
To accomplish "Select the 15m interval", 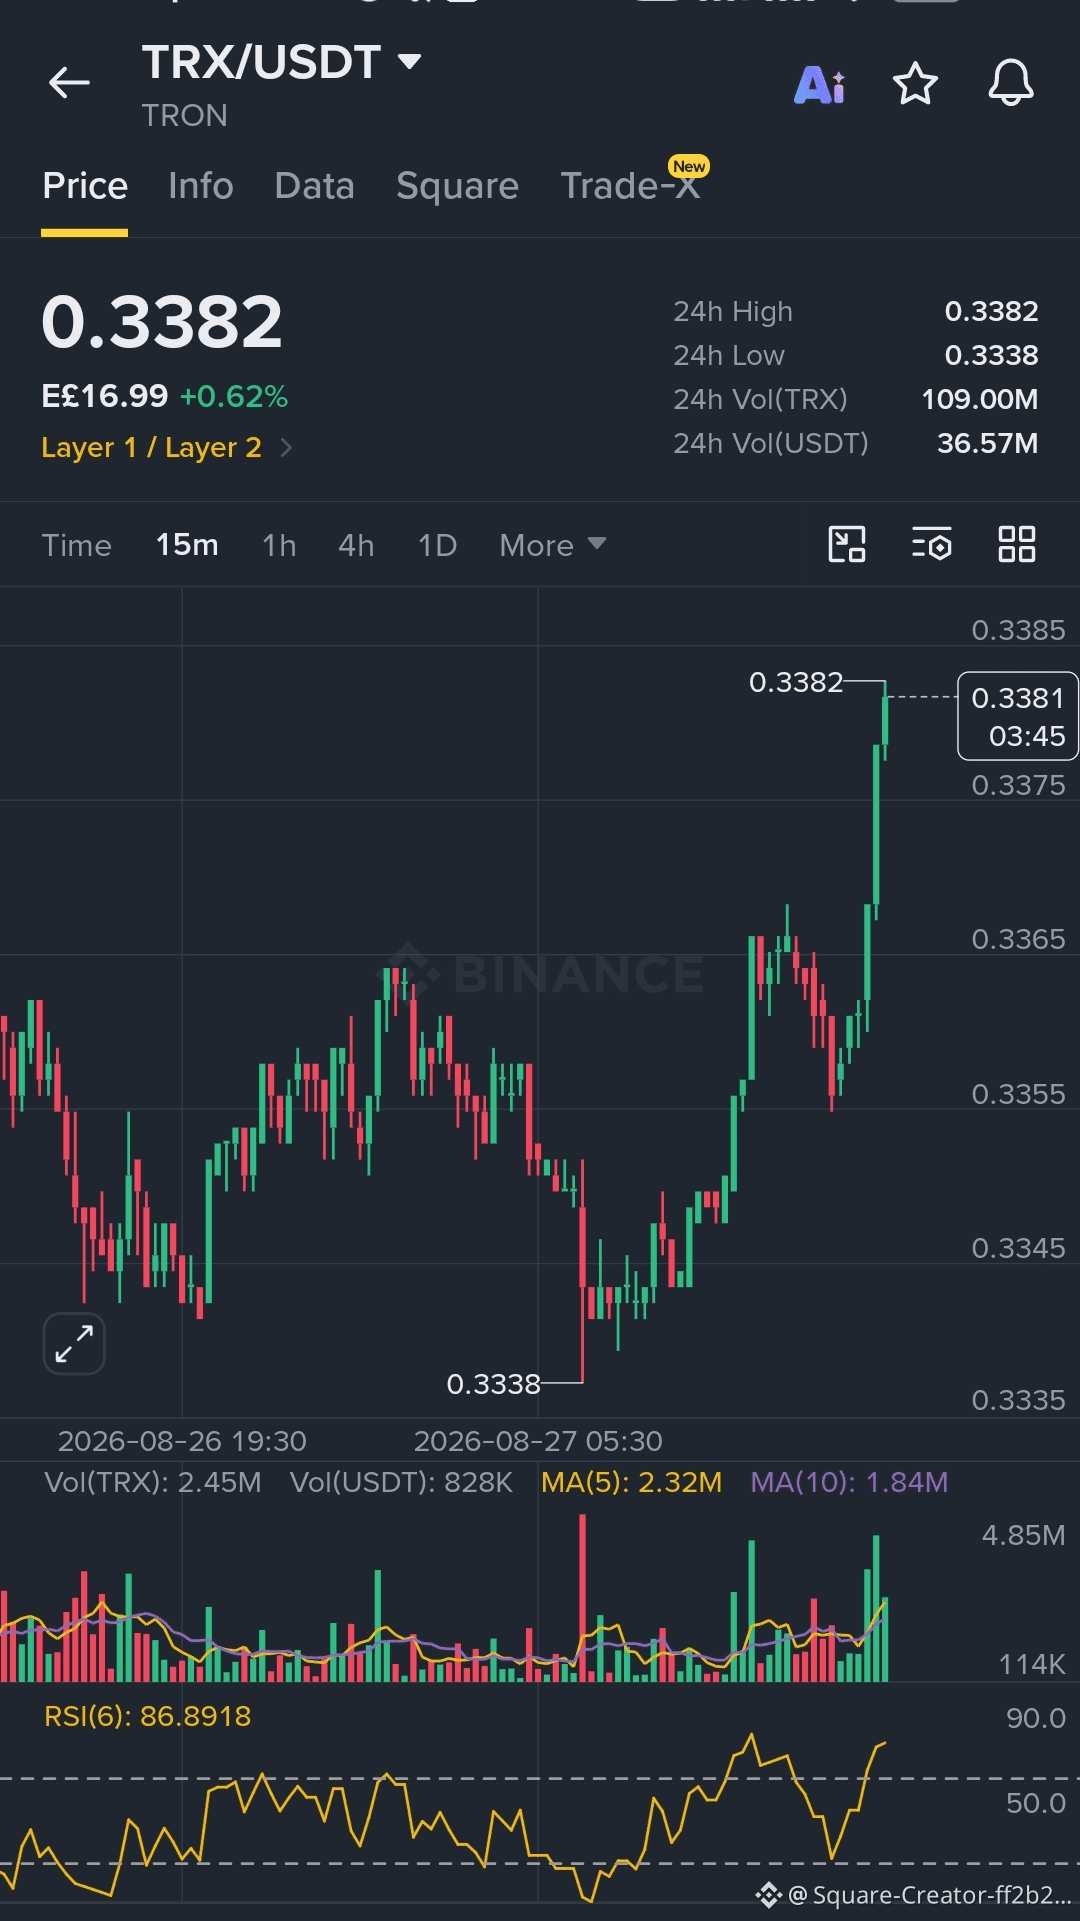I will point(187,545).
